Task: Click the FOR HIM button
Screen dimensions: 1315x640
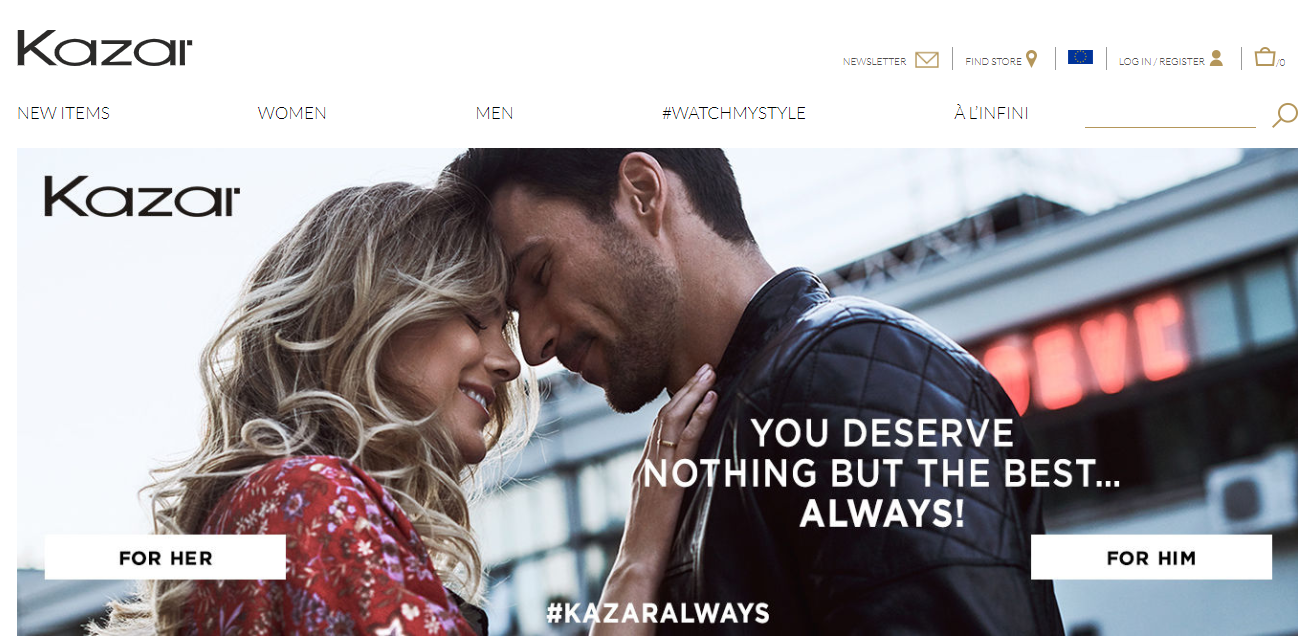Action: click(1151, 557)
